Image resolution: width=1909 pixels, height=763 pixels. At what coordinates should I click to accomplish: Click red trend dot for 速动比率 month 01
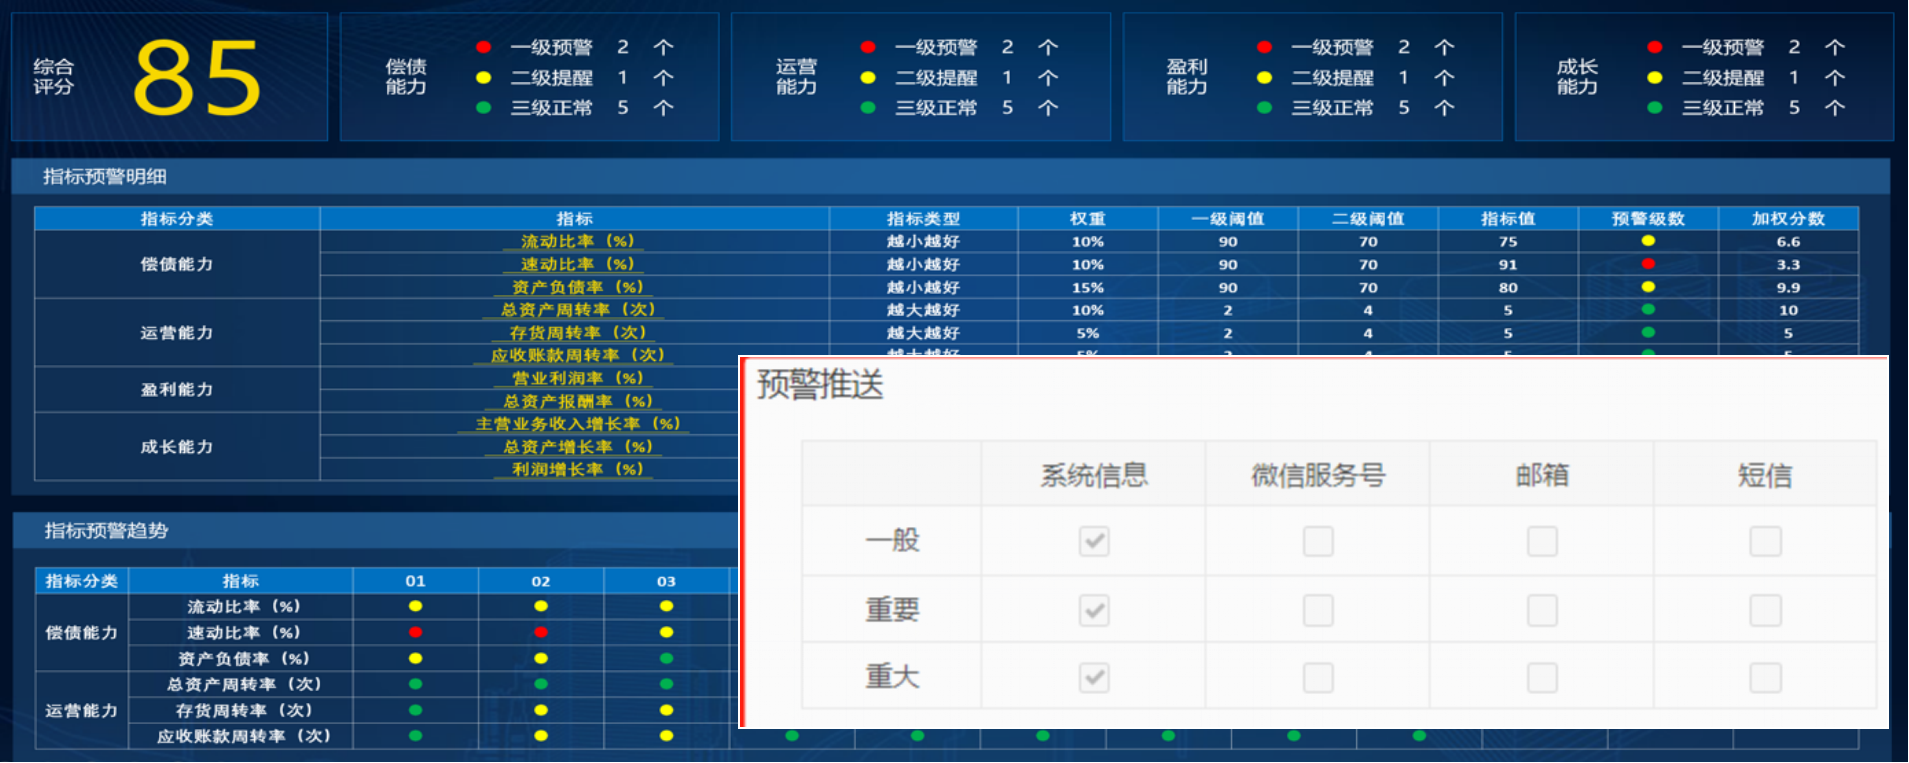(415, 632)
